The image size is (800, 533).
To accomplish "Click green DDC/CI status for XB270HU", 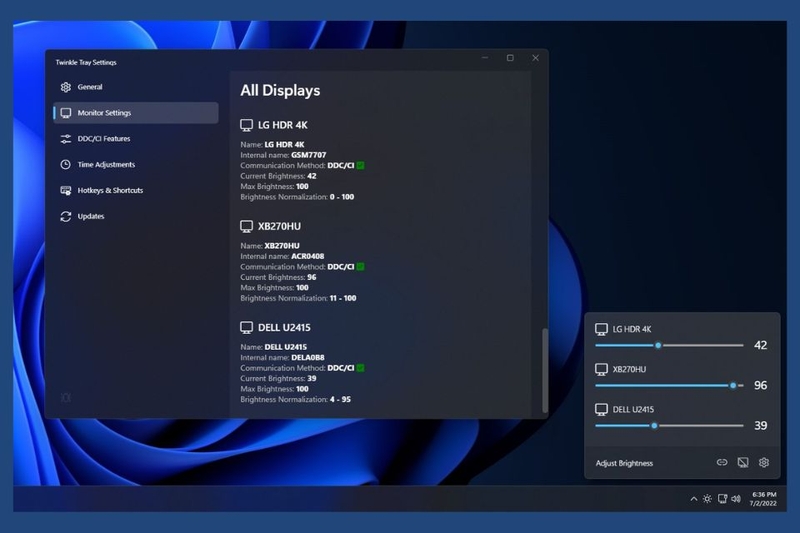I will coord(360,267).
